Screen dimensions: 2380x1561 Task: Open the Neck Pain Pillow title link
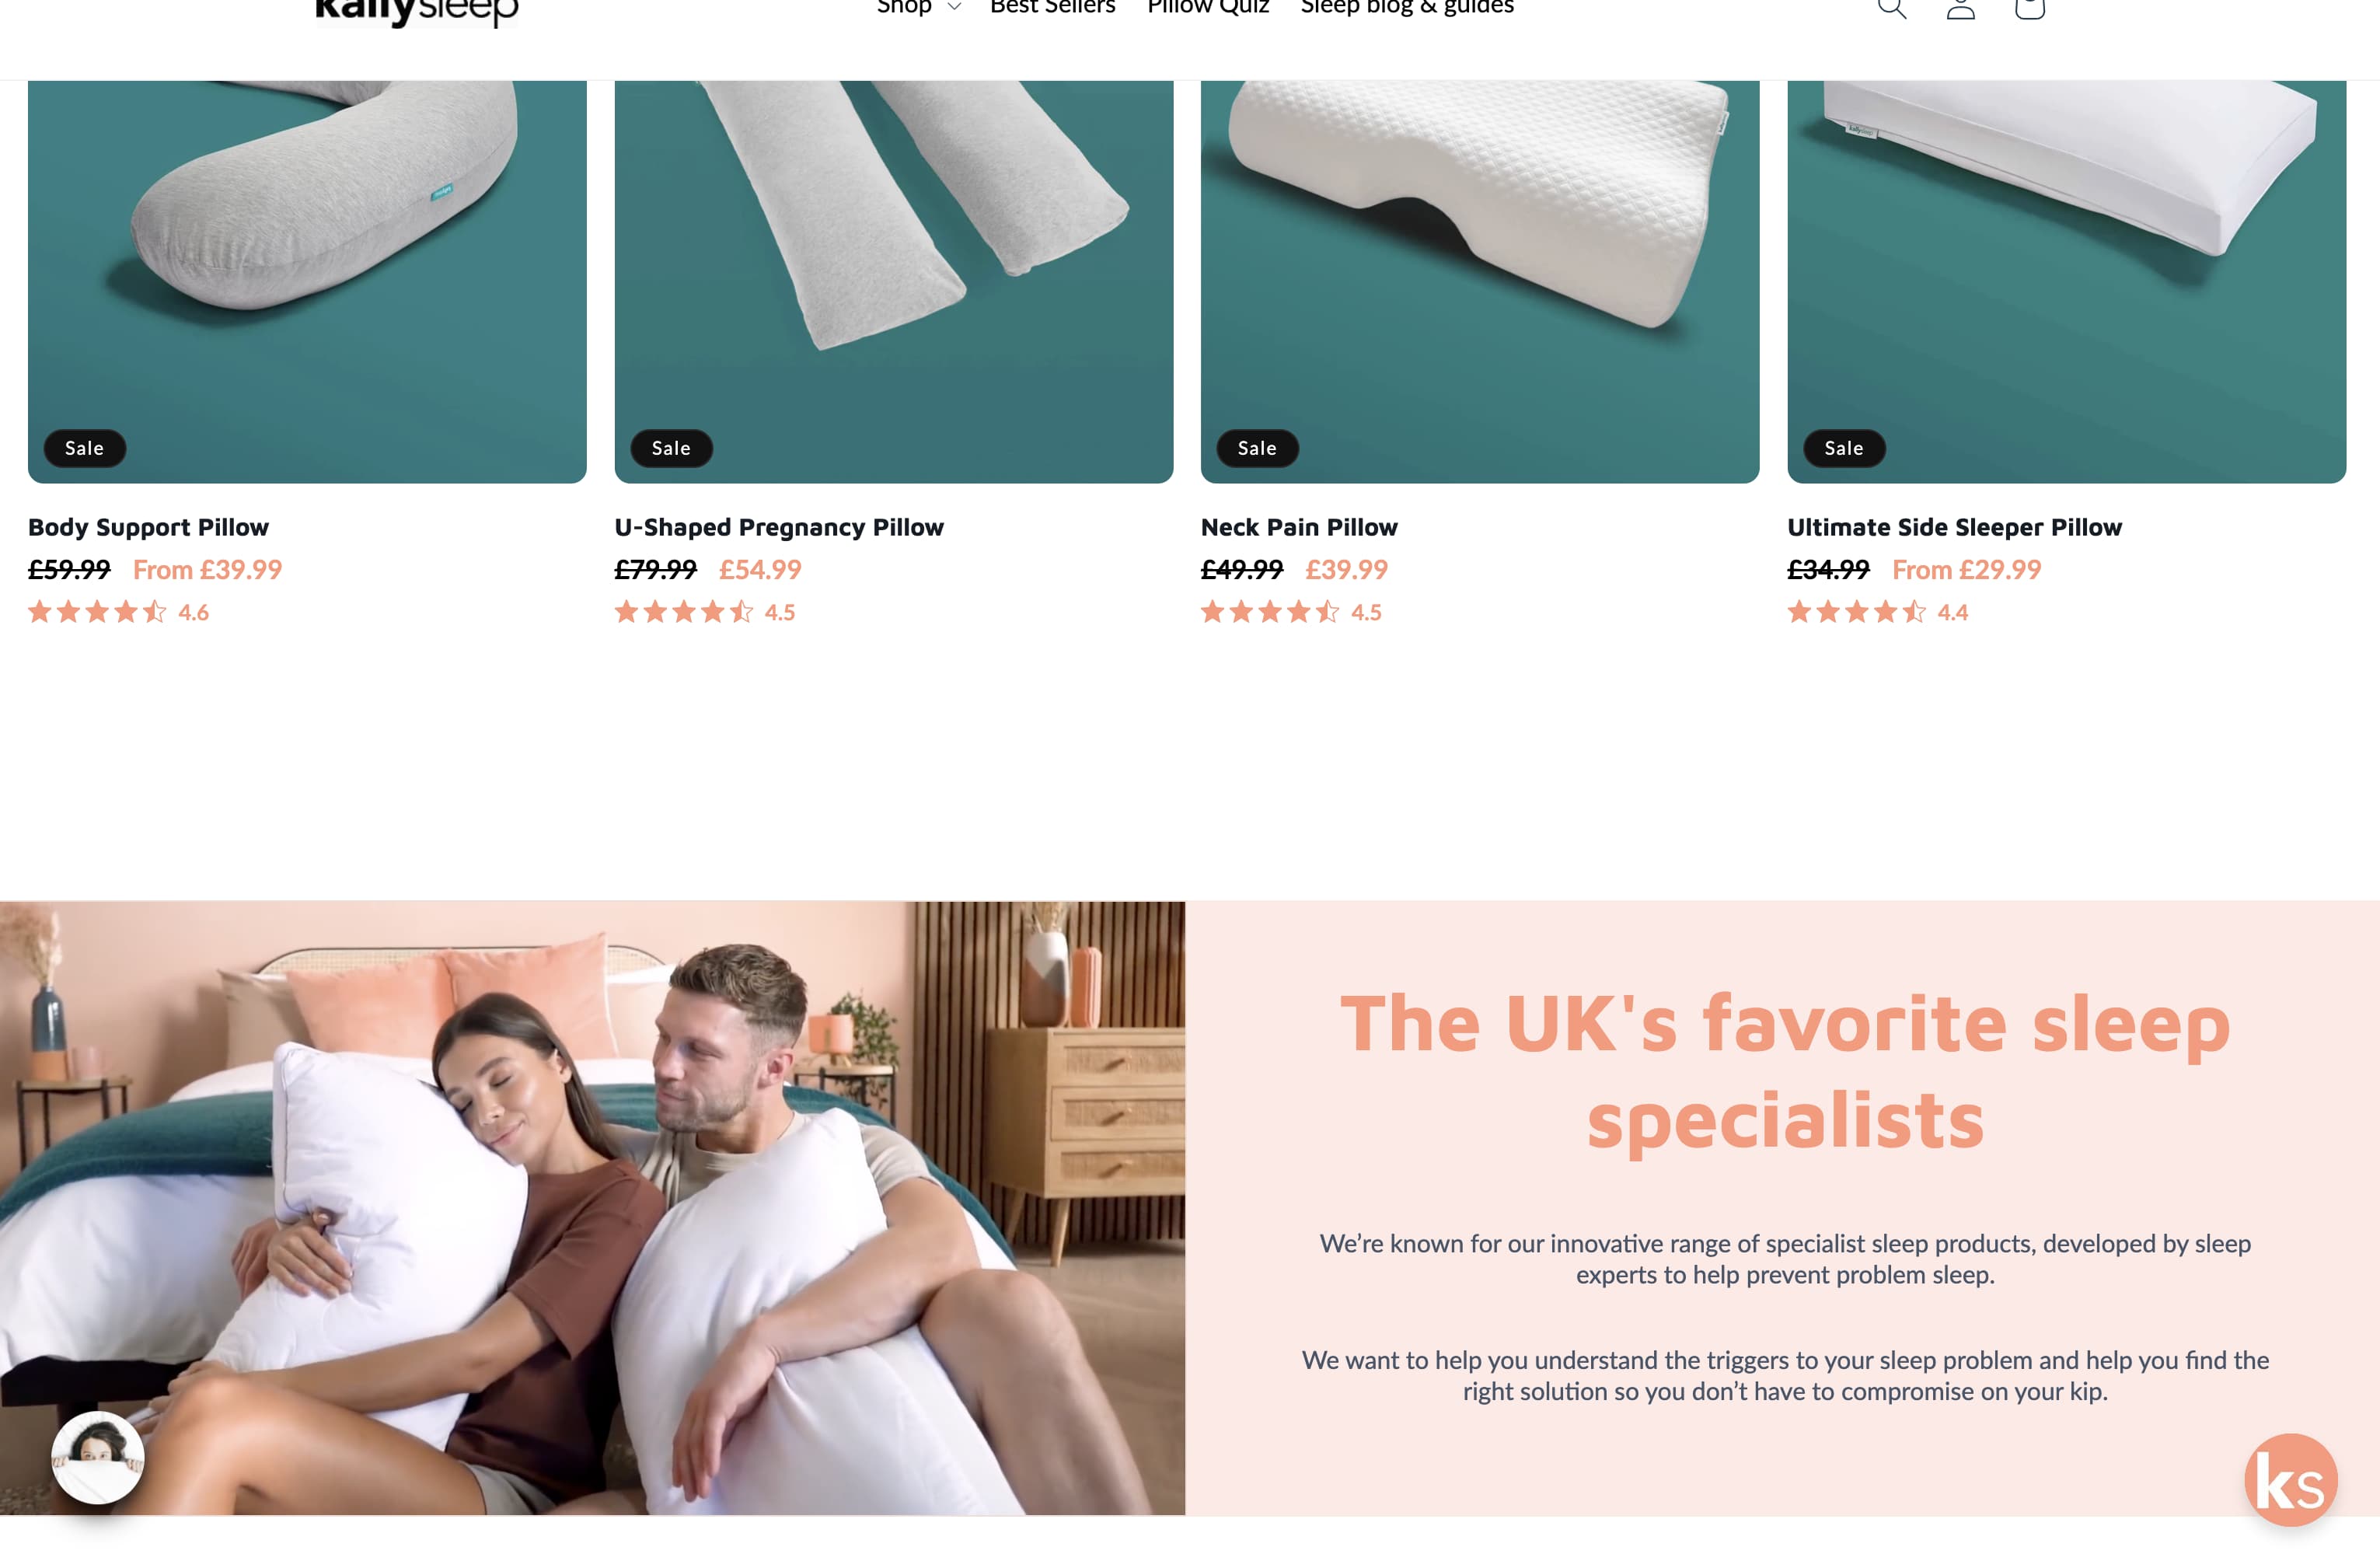tap(1299, 527)
